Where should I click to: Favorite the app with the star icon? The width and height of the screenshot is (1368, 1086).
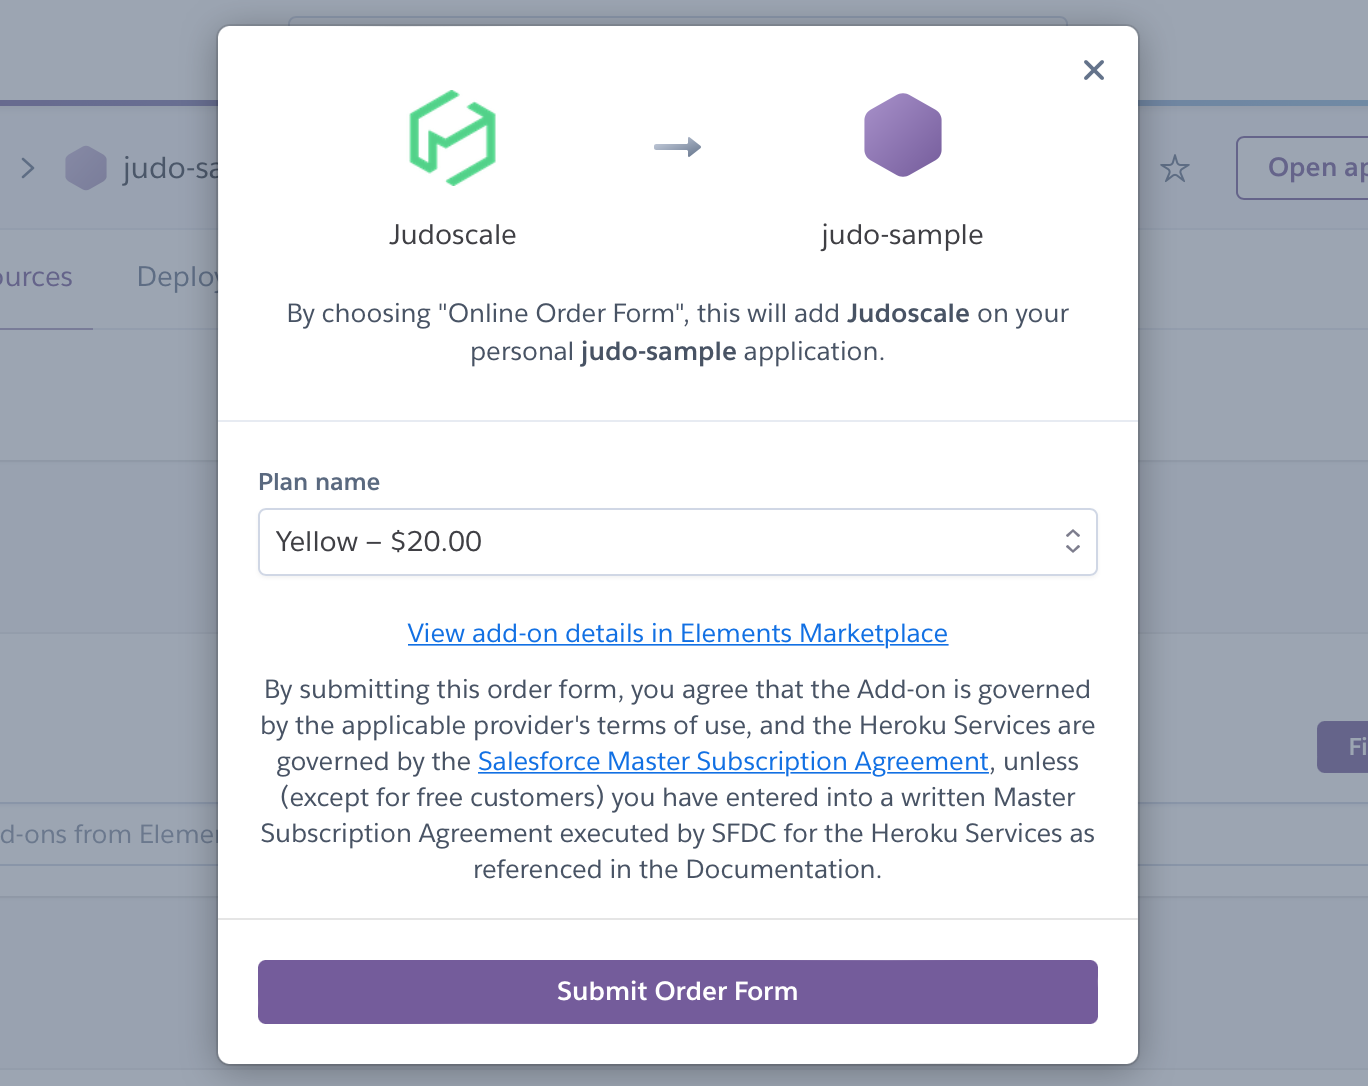tap(1174, 169)
